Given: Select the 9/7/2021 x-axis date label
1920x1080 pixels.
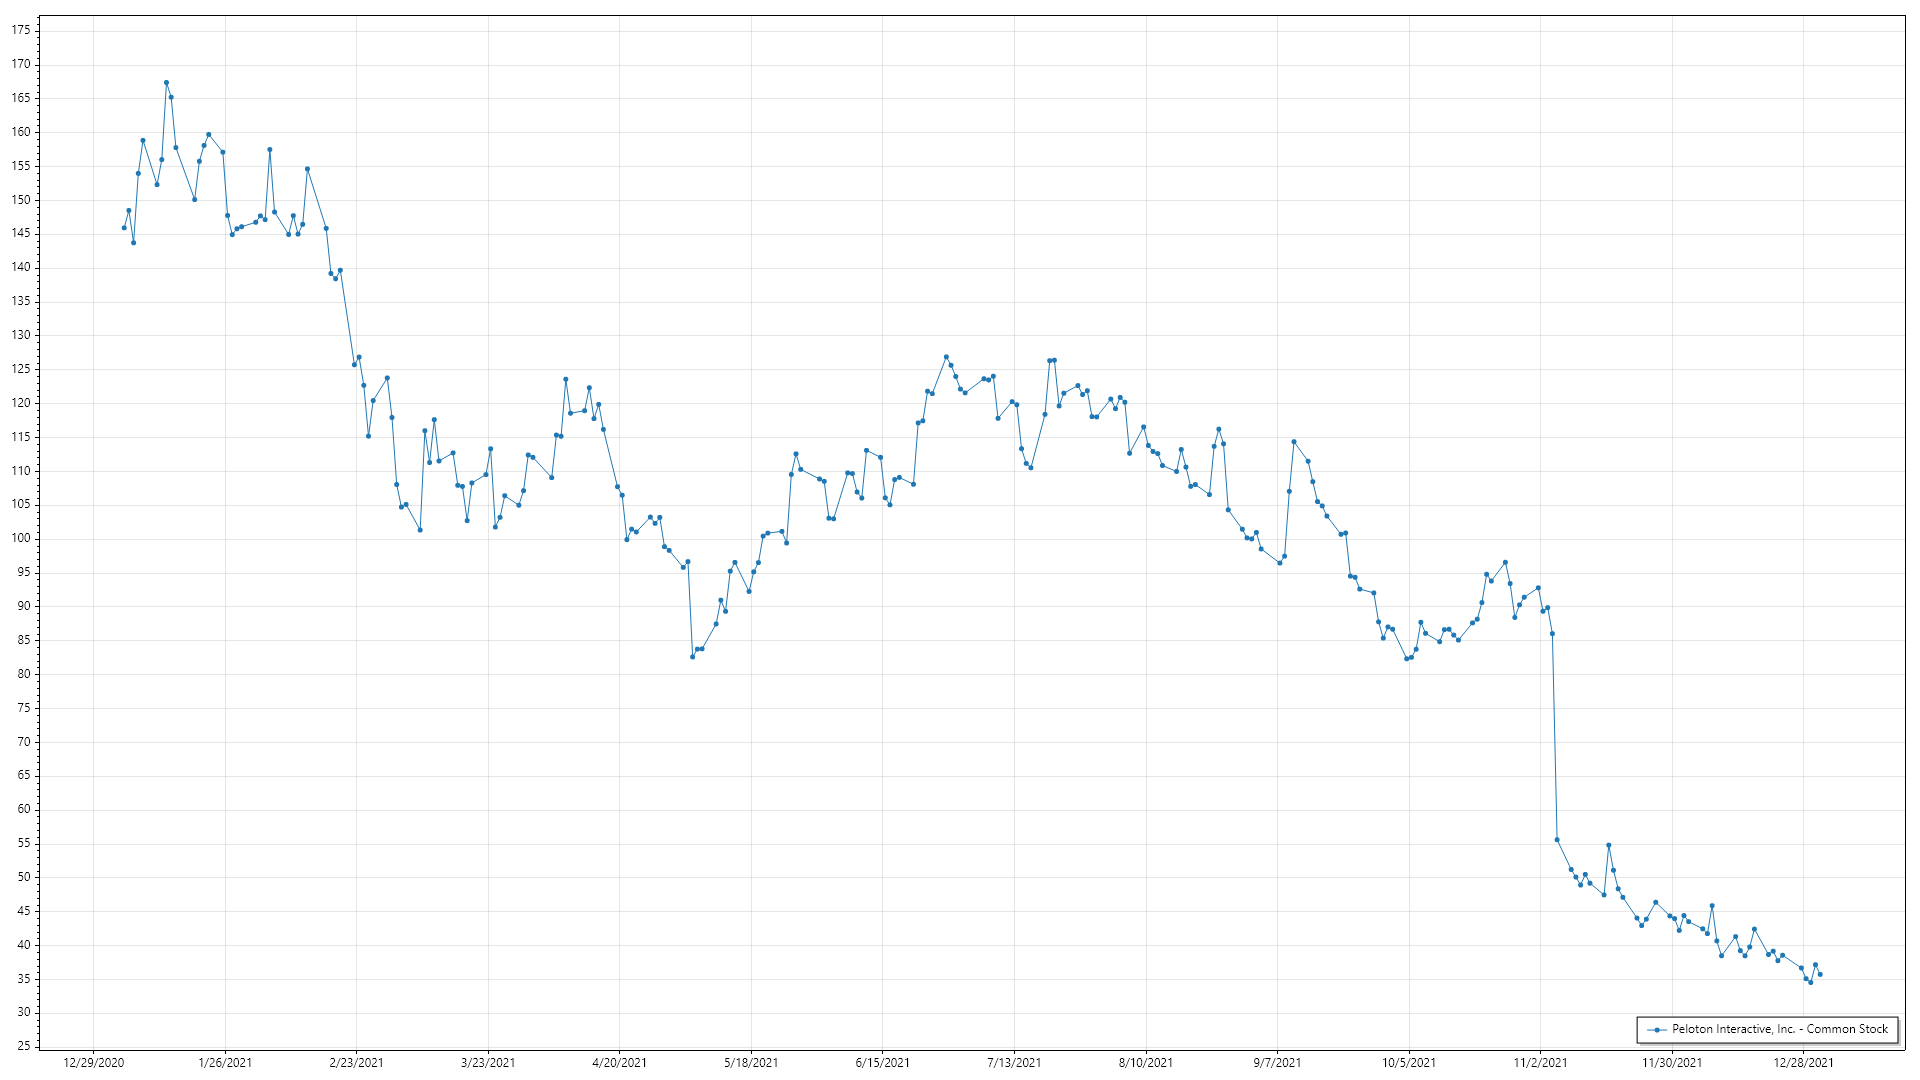Looking at the screenshot, I should click(x=1277, y=1062).
